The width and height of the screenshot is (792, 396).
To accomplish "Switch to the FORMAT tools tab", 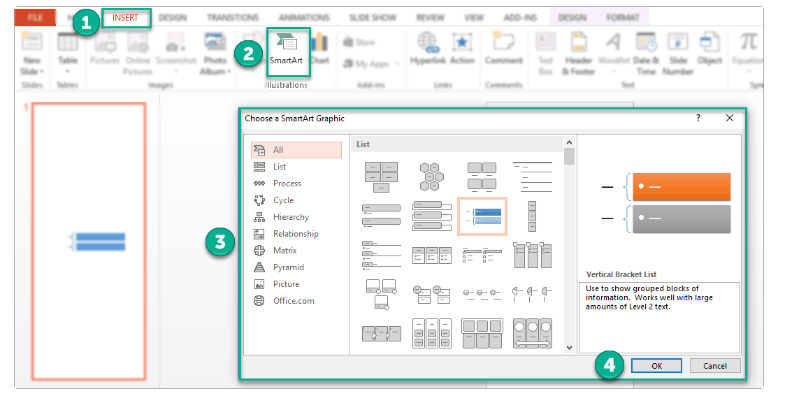I will click(x=623, y=18).
